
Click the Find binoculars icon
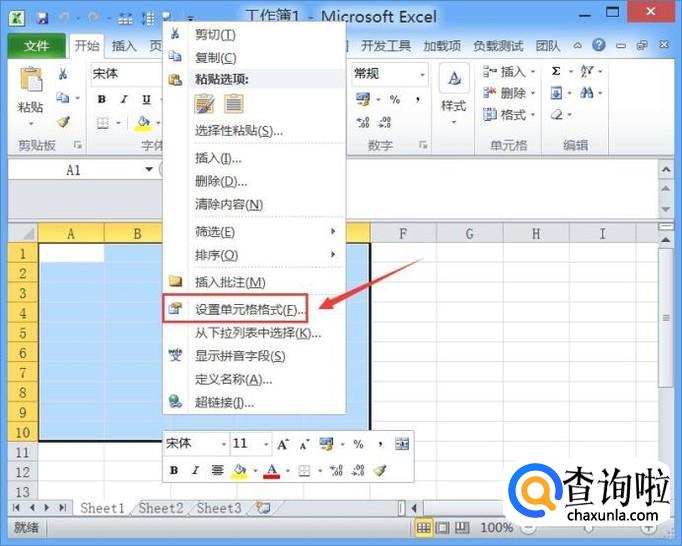click(x=587, y=93)
